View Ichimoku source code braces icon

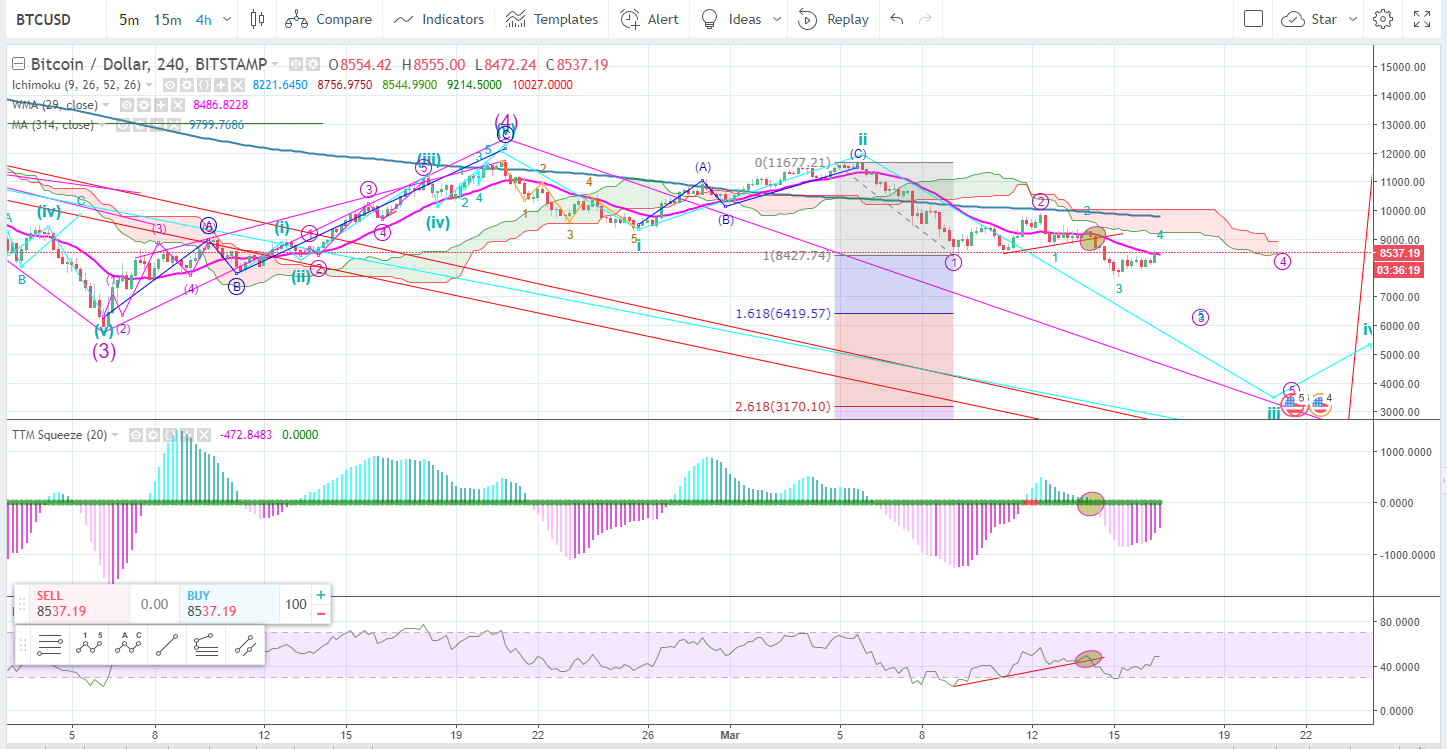204,85
